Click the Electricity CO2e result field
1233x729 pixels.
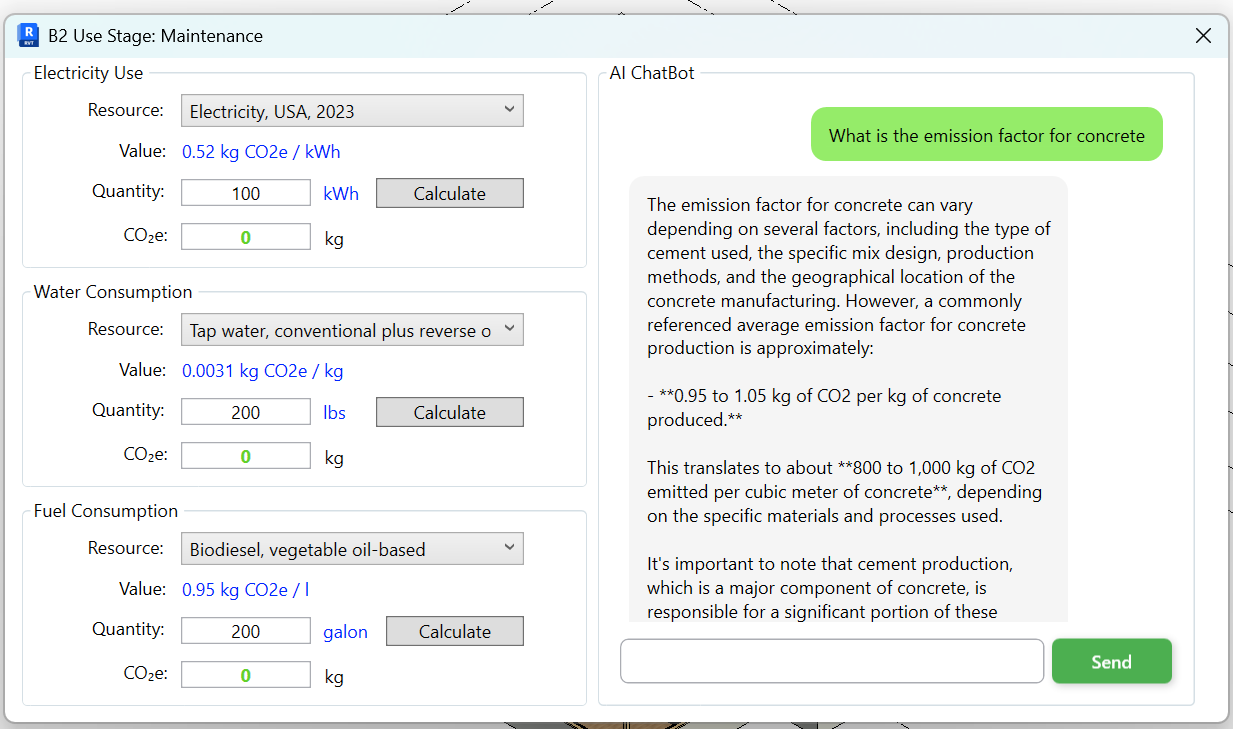pyautogui.click(x=246, y=237)
